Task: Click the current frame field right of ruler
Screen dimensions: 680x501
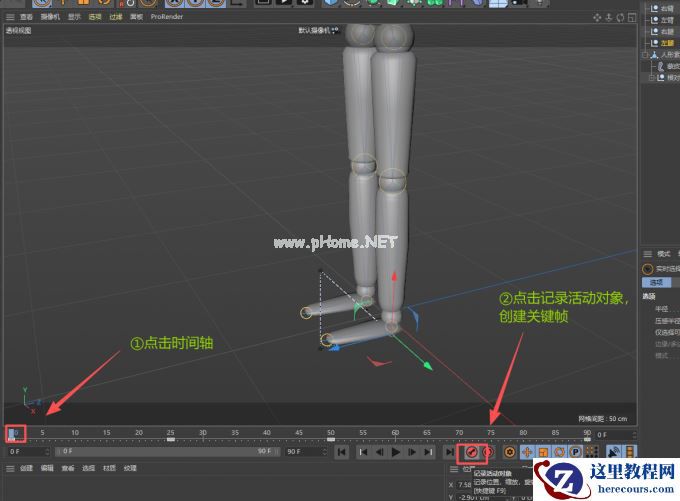Action: [614, 435]
